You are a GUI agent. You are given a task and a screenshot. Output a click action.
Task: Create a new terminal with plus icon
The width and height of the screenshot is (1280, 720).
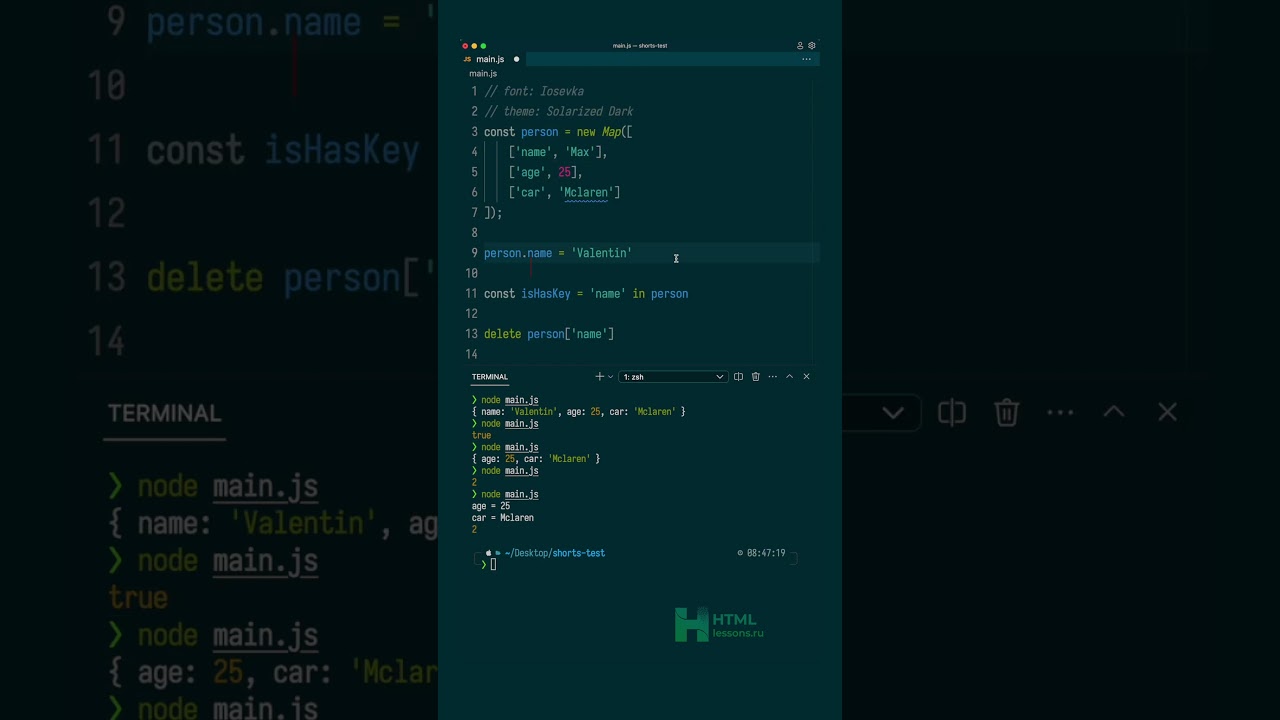pos(599,377)
